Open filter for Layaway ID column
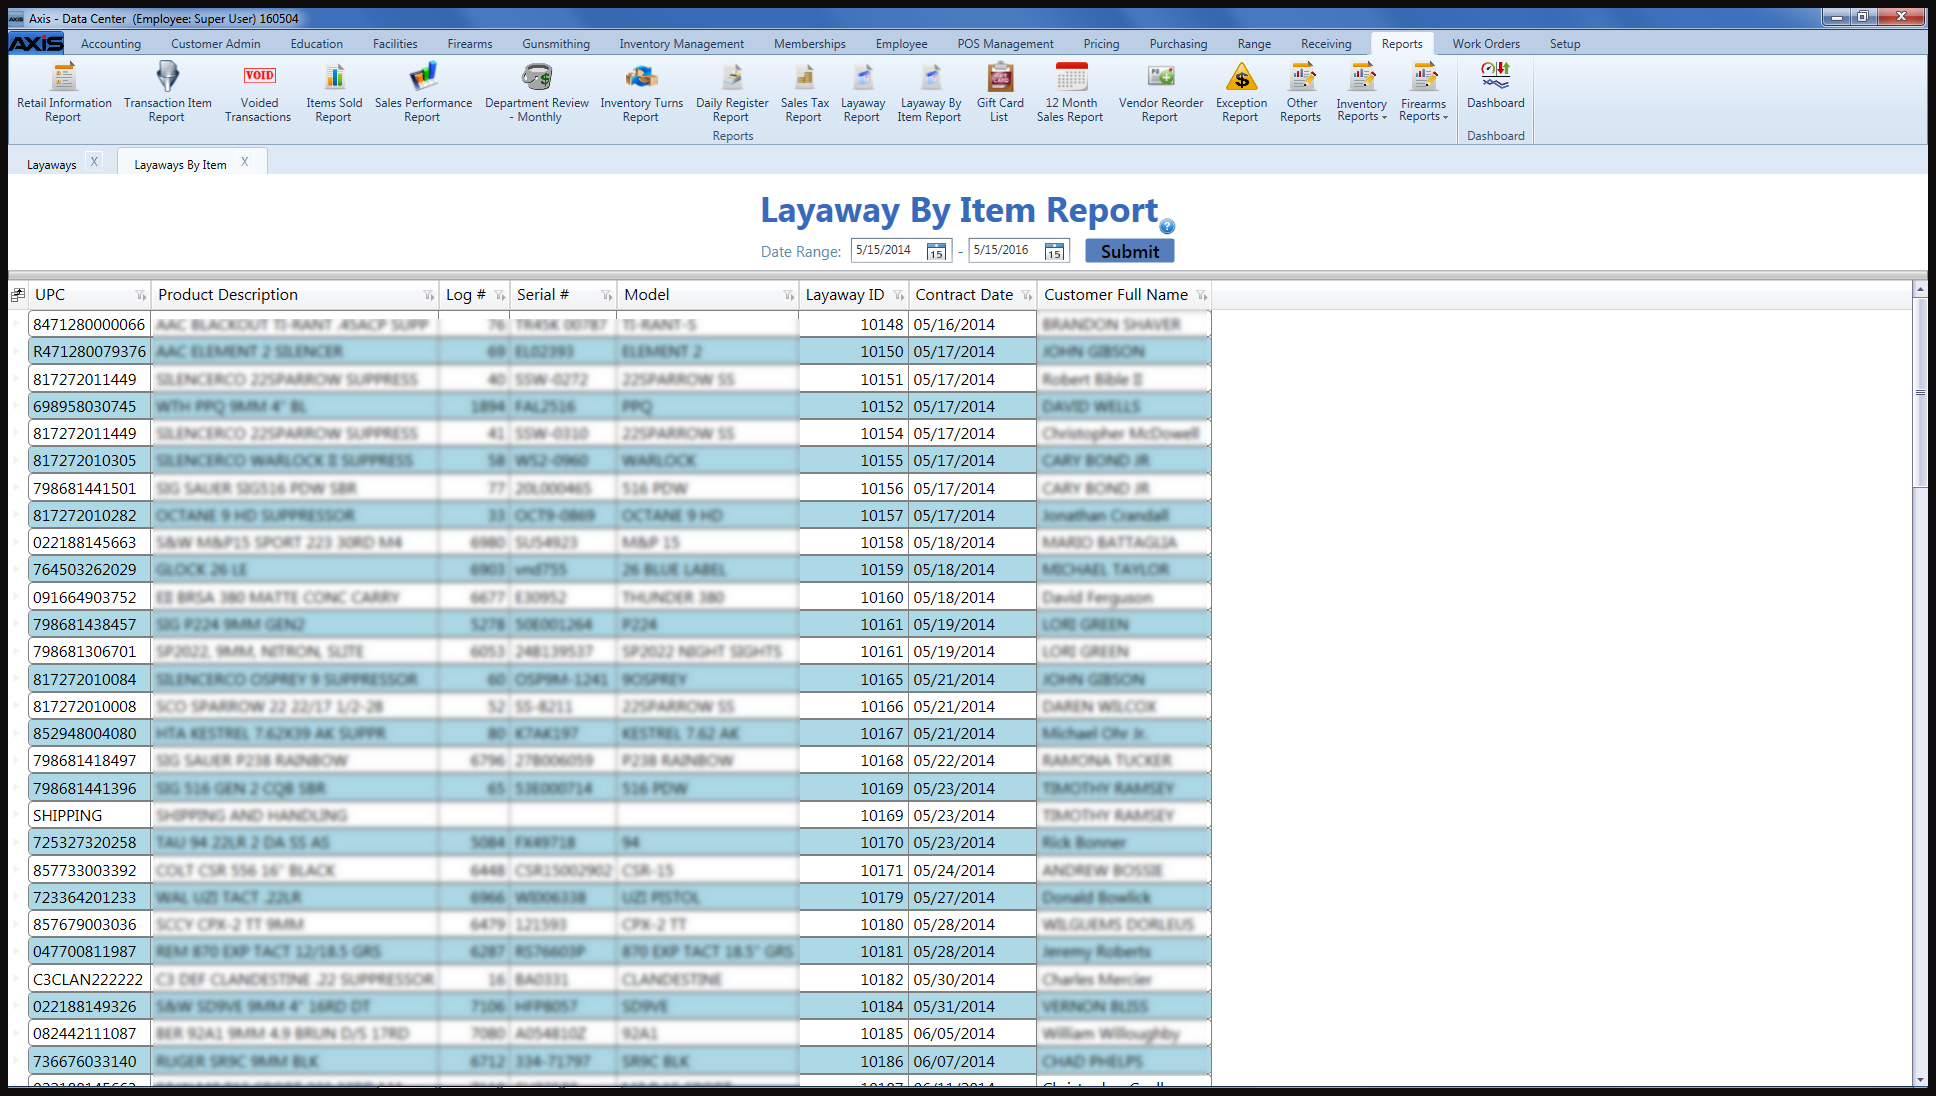1936x1096 pixels. pos(898,295)
